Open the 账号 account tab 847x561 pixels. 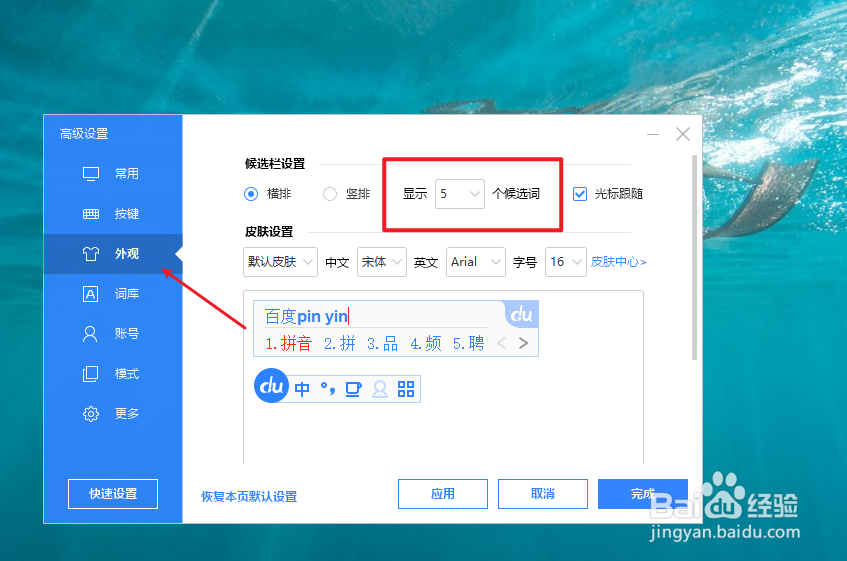[113, 334]
